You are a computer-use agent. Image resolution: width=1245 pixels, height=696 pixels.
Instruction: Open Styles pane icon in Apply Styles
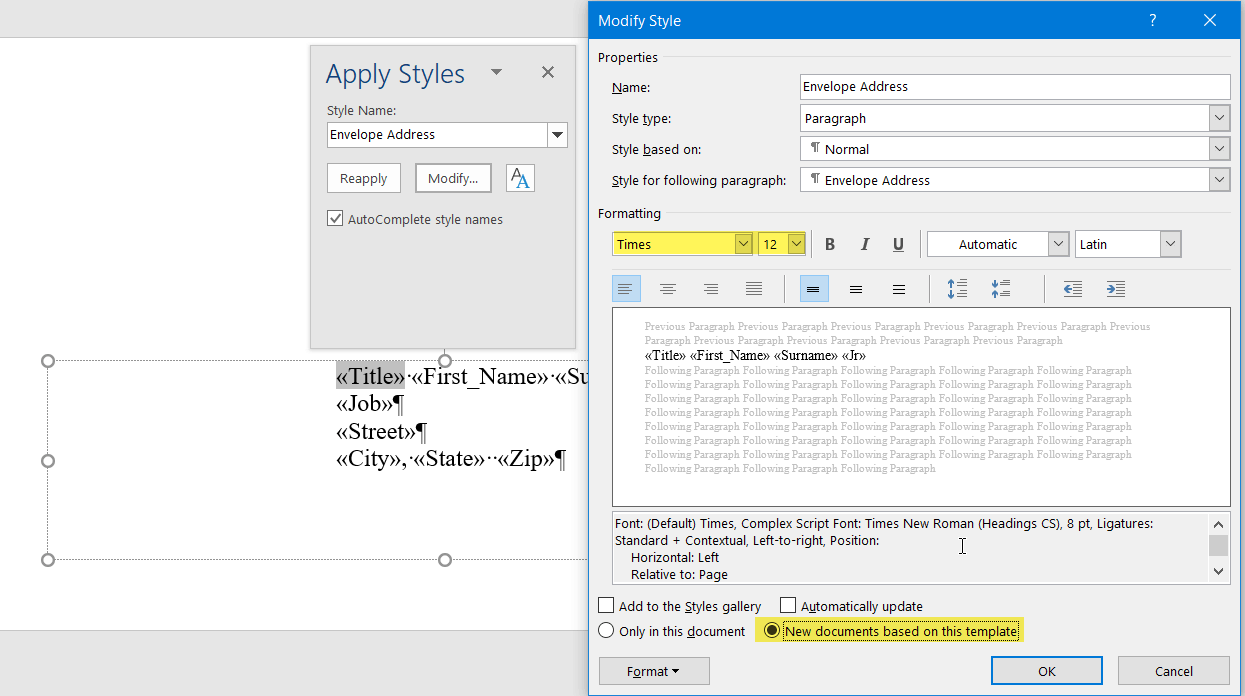(520, 178)
